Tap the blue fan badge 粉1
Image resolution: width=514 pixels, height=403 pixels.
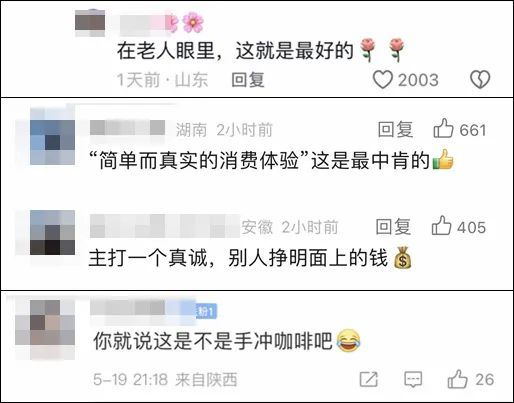pos(207,311)
